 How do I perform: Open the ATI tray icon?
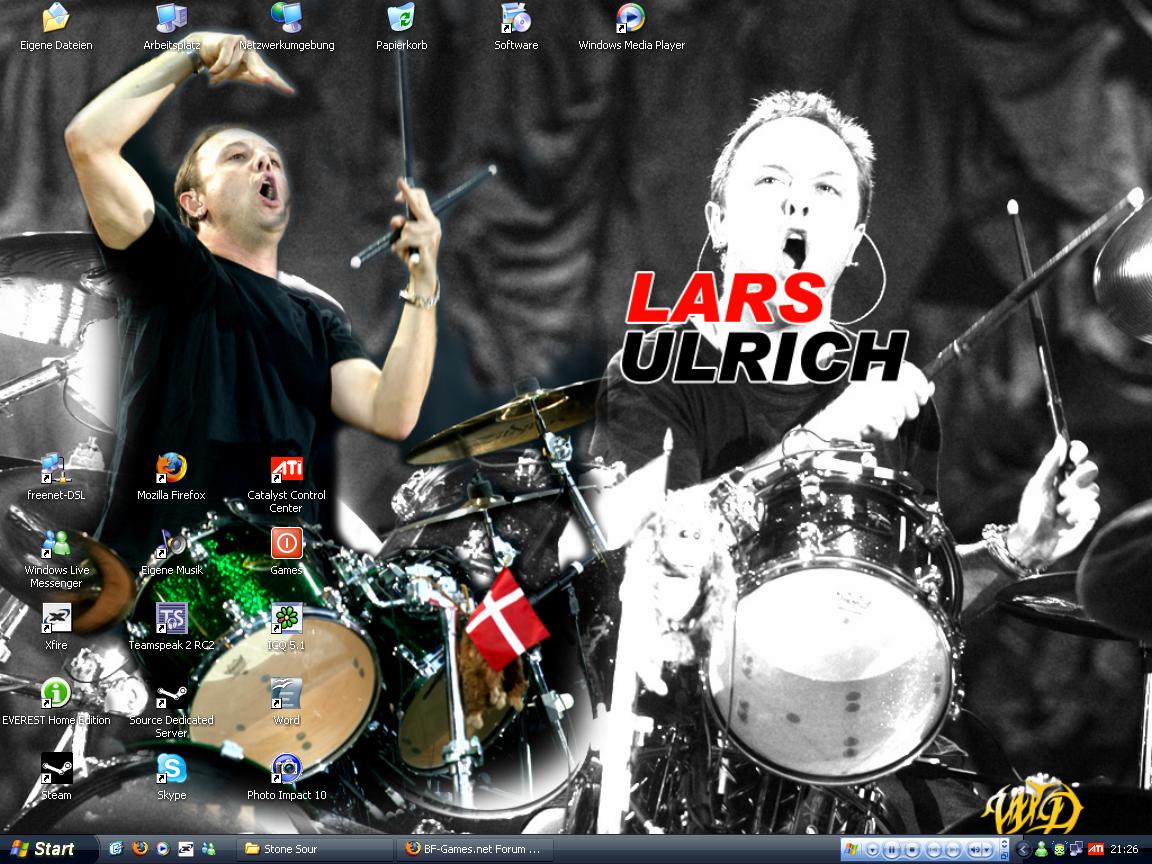pyautogui.click(x=1096, y=849)
